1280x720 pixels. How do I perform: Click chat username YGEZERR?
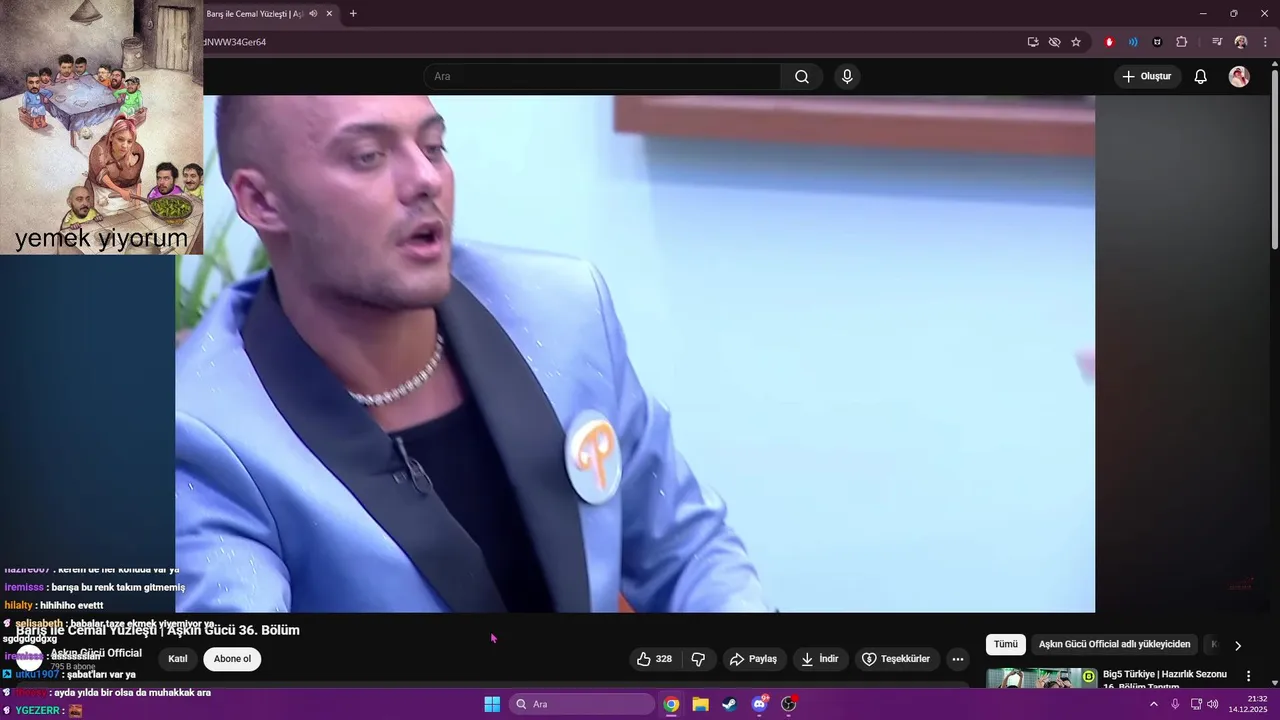tap(37, 710)
